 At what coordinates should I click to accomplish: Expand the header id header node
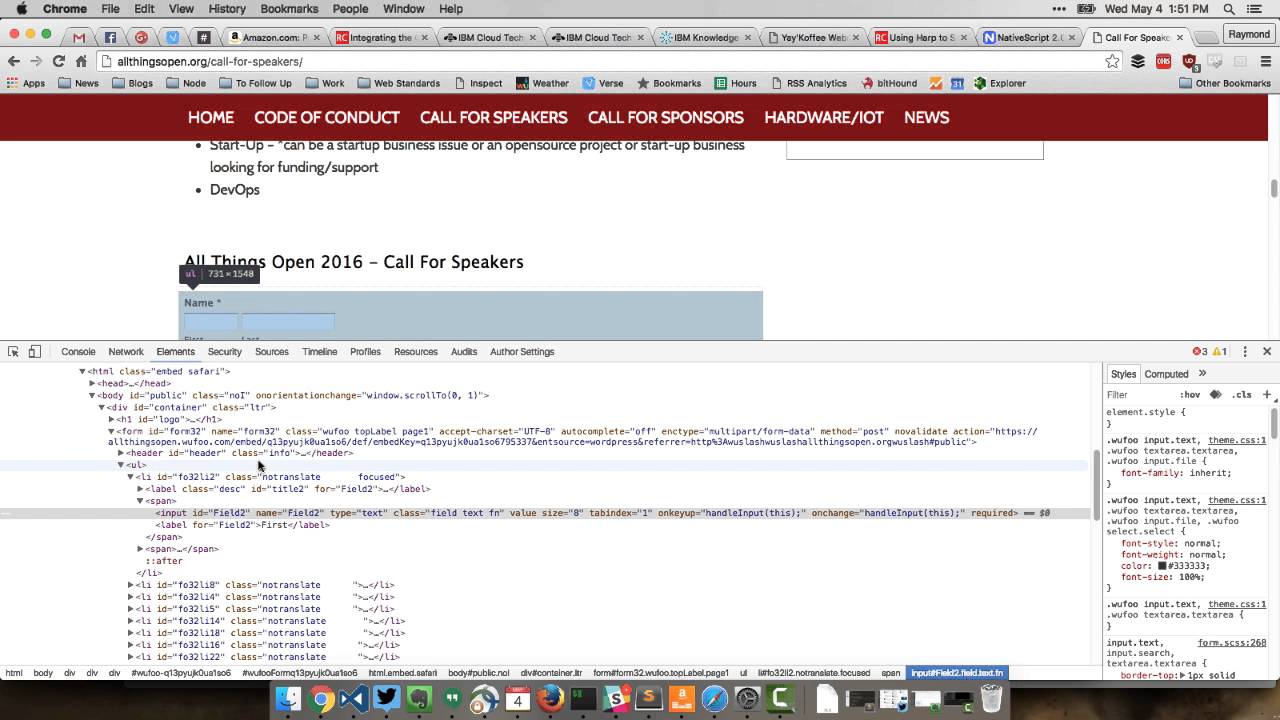click(121, 453)
